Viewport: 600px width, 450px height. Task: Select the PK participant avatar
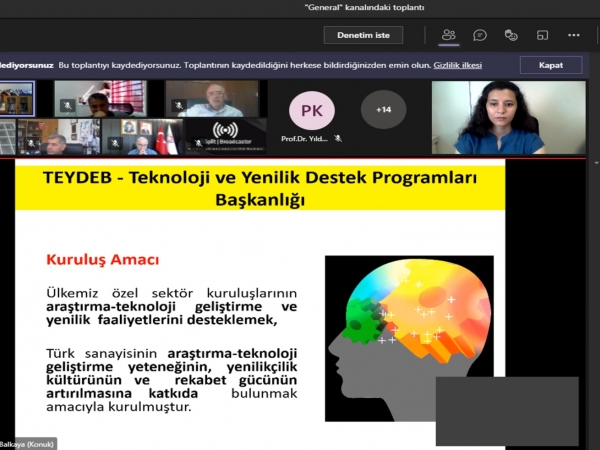pos(312,111)
